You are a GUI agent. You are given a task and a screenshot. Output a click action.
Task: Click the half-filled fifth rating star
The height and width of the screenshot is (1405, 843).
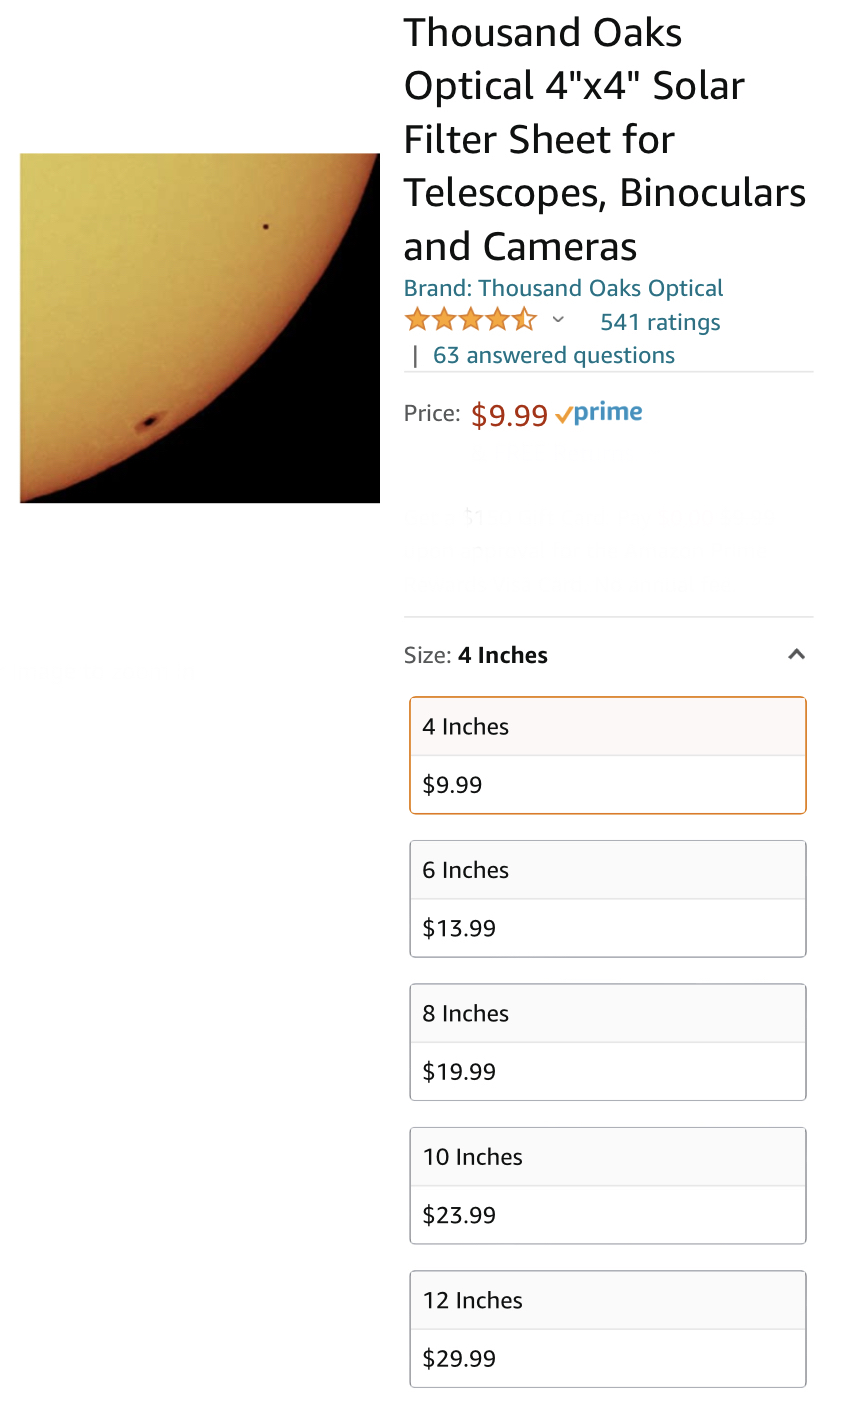[x=525, y=320]
